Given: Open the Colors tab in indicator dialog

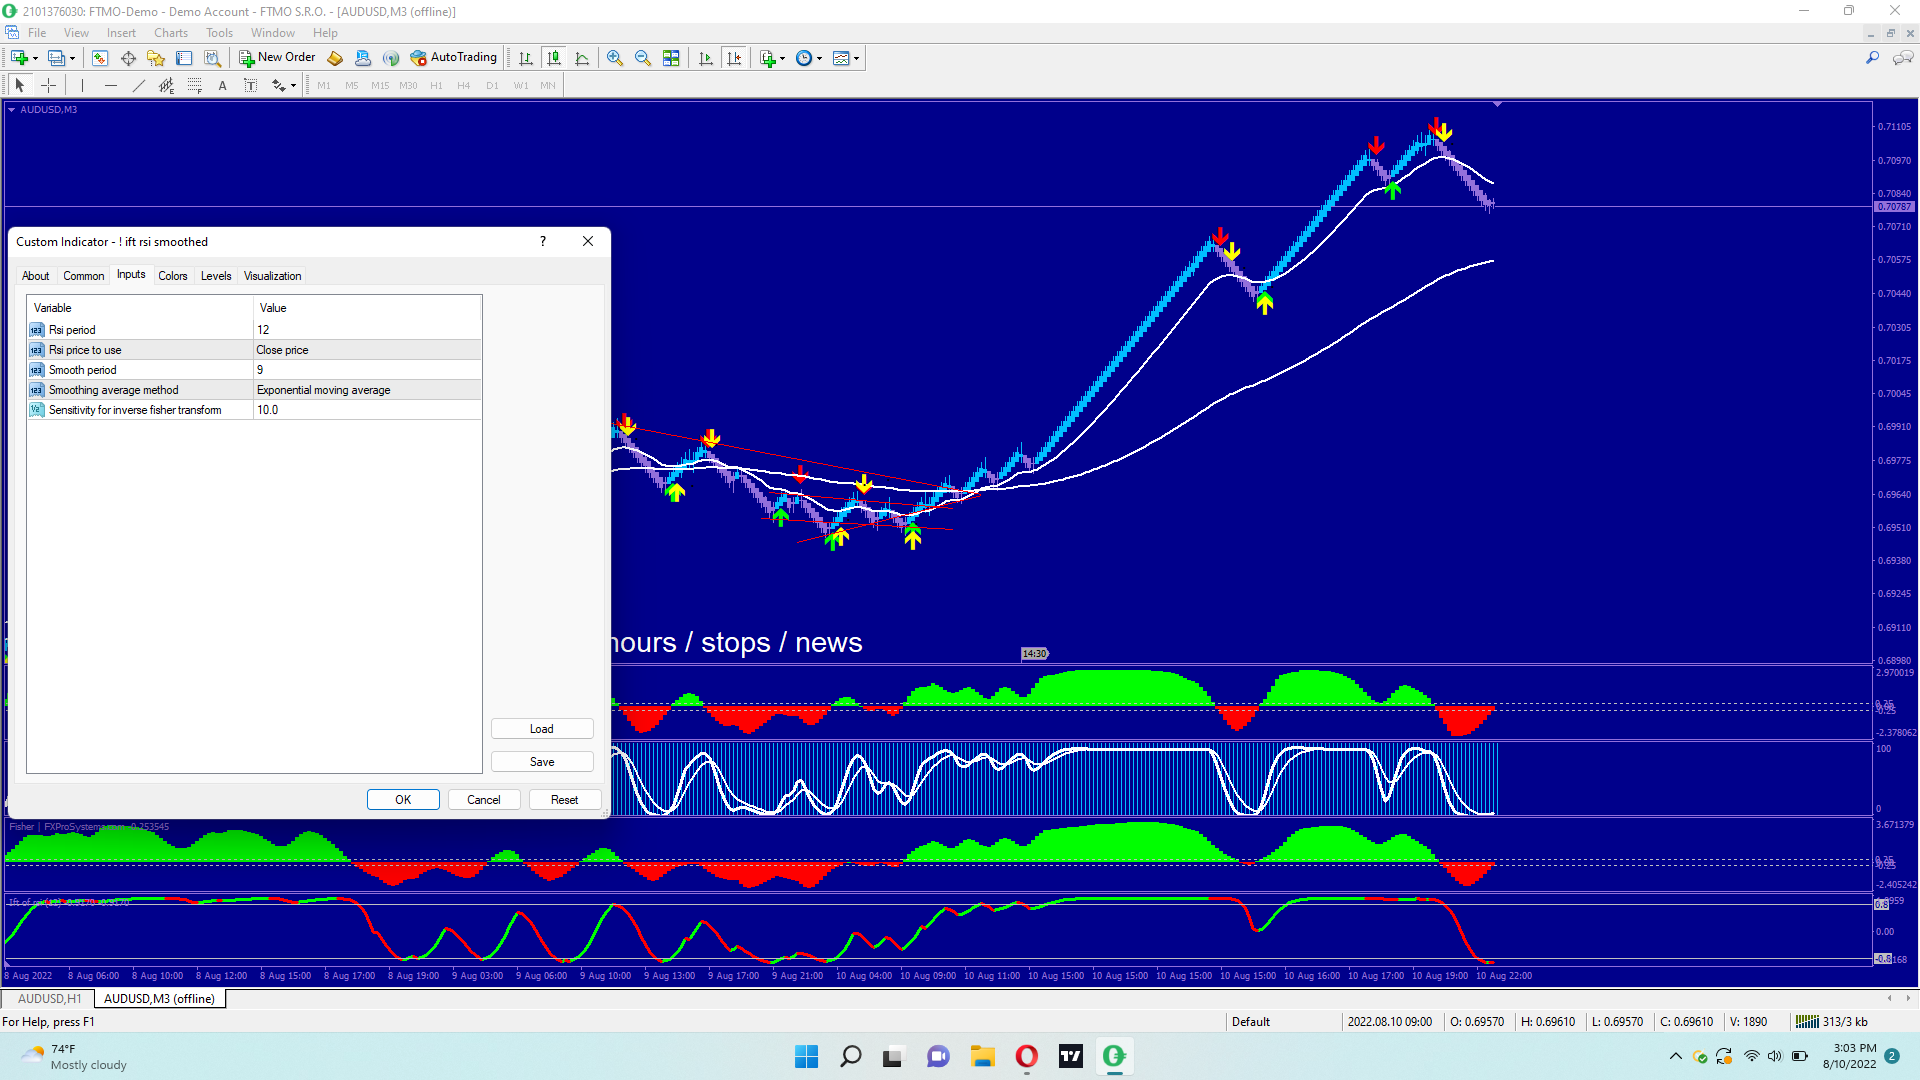Looking at the screenshot, I should (172, 276).
